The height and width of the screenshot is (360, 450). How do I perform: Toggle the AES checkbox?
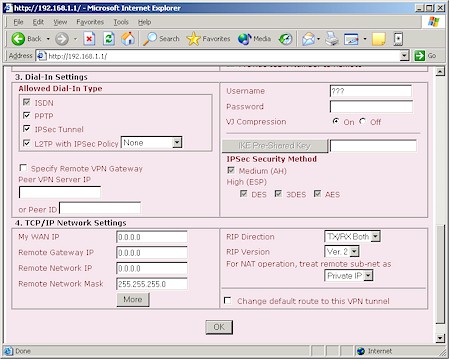tap(317, 193)
